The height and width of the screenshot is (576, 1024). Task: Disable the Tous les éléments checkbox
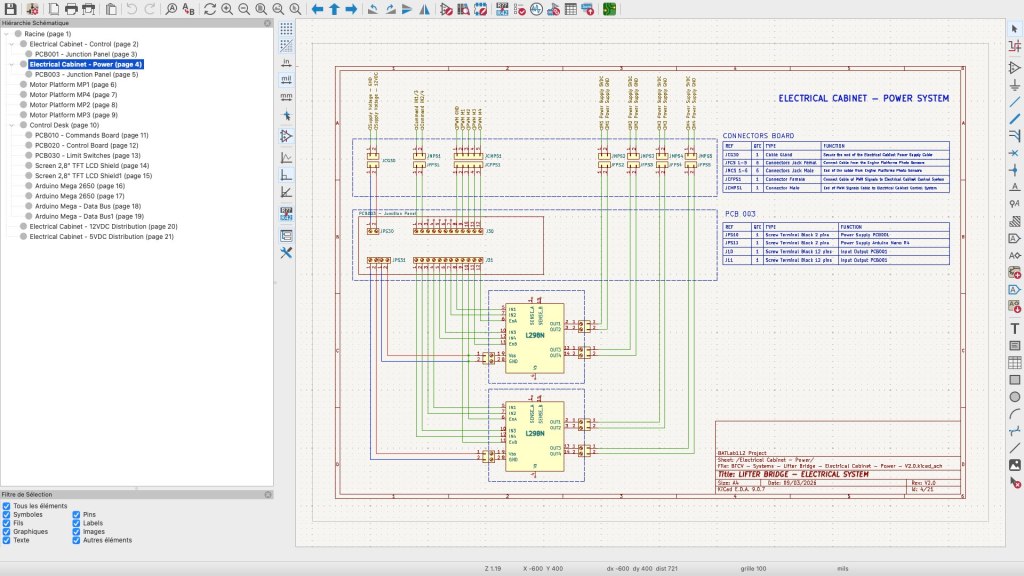point(8,506)
